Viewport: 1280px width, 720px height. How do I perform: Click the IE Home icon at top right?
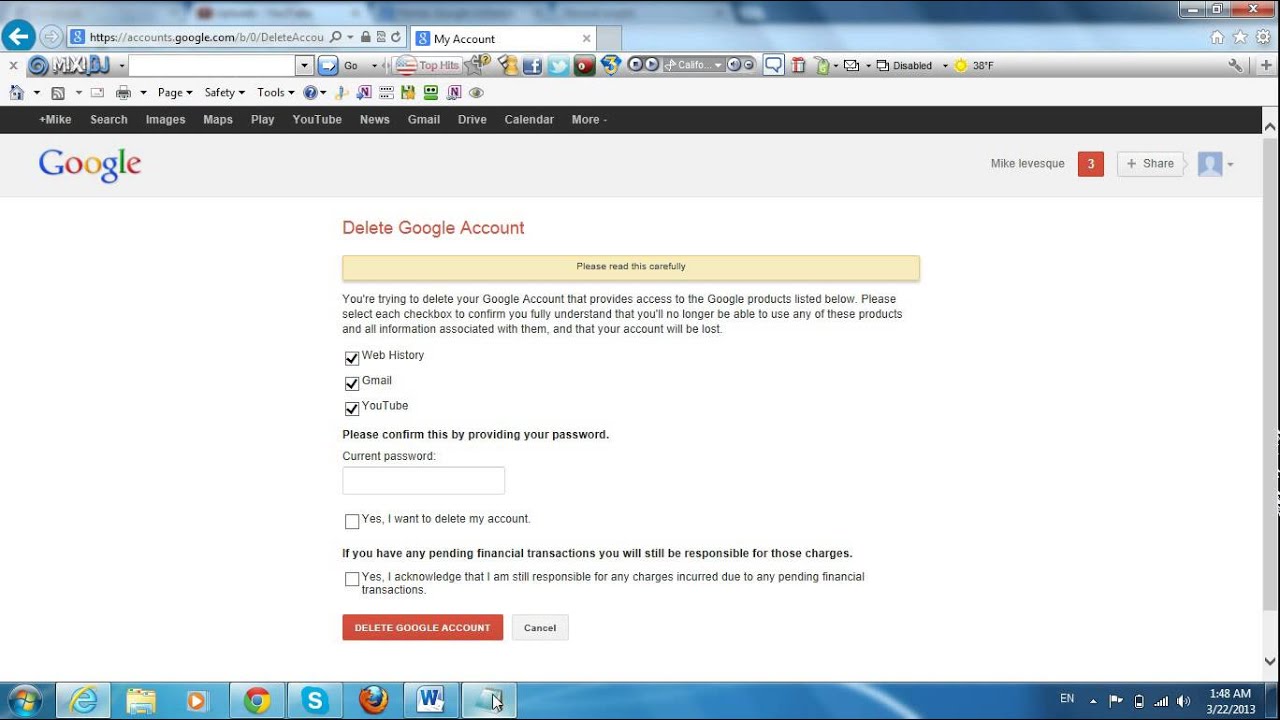pyautogui.click(x=1217, y=37)
